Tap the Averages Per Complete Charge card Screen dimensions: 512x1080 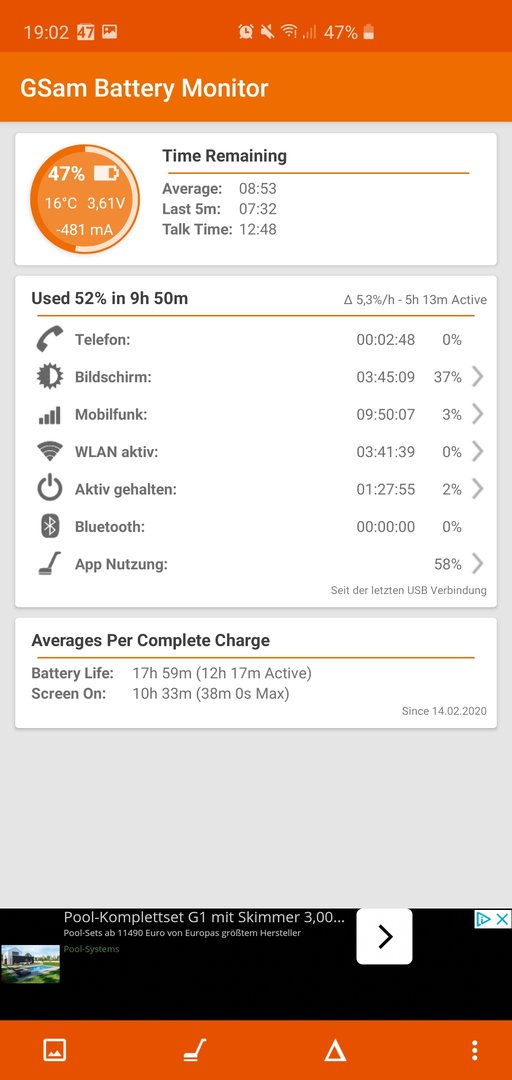pyautogui.click(x=256, y=673)
